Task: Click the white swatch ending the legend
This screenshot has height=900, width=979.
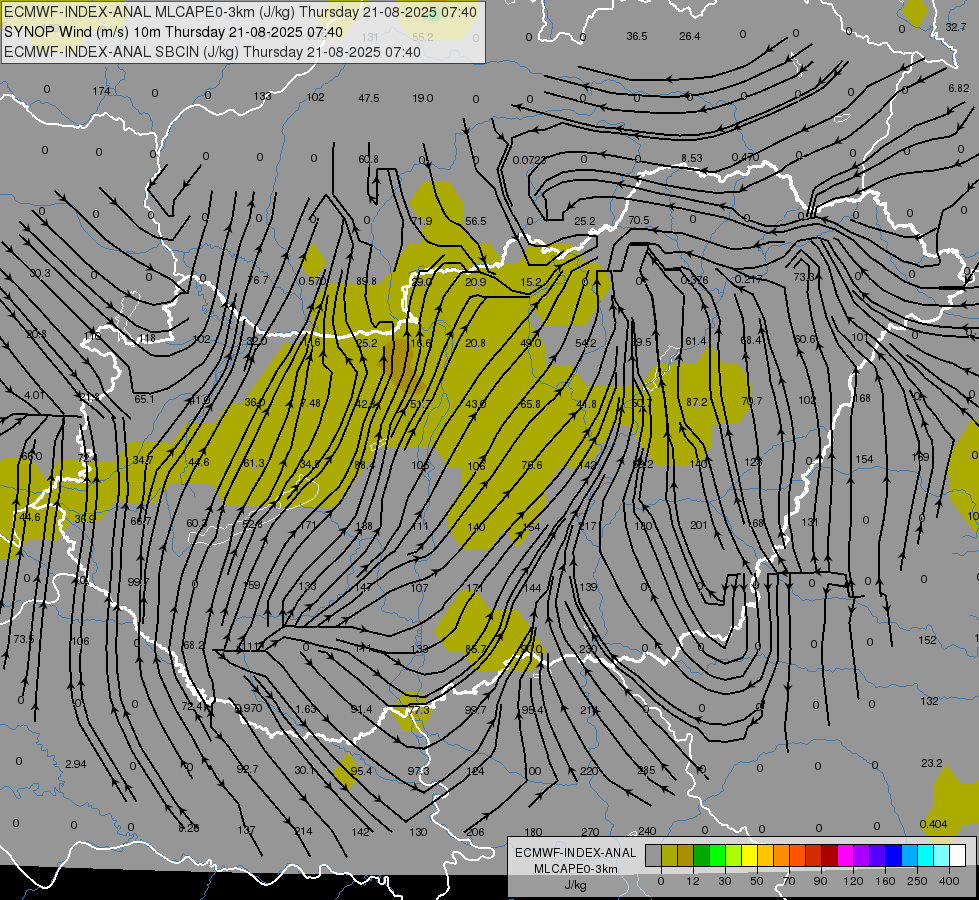Action: pos(958,856)
